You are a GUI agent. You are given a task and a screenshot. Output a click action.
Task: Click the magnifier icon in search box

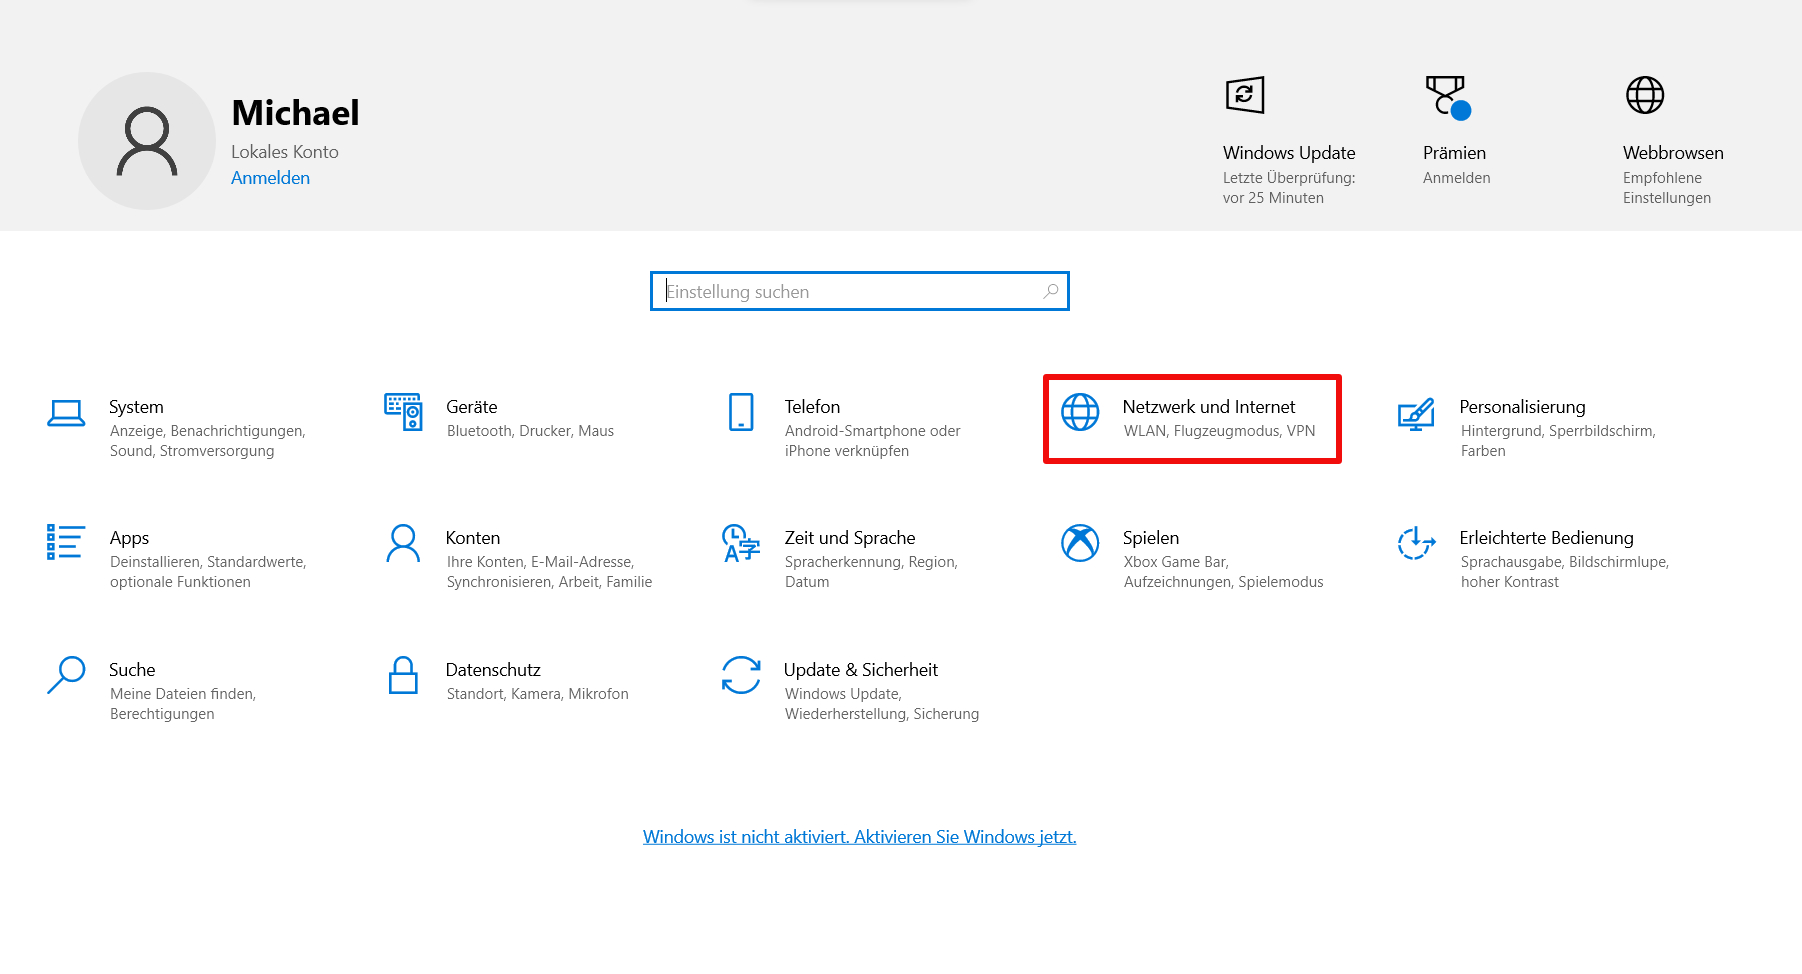point(1051,292)
